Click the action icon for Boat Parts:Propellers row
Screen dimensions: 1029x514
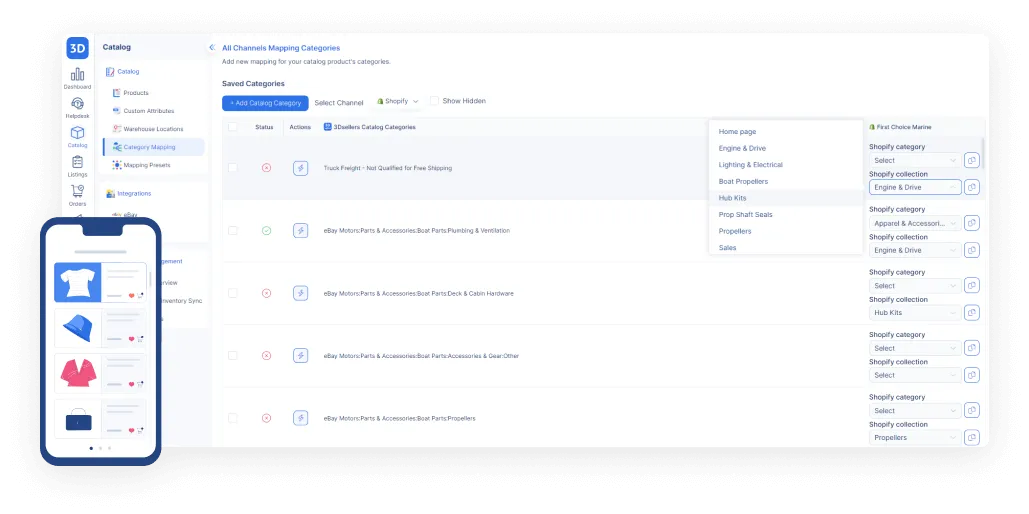(301, 418)
